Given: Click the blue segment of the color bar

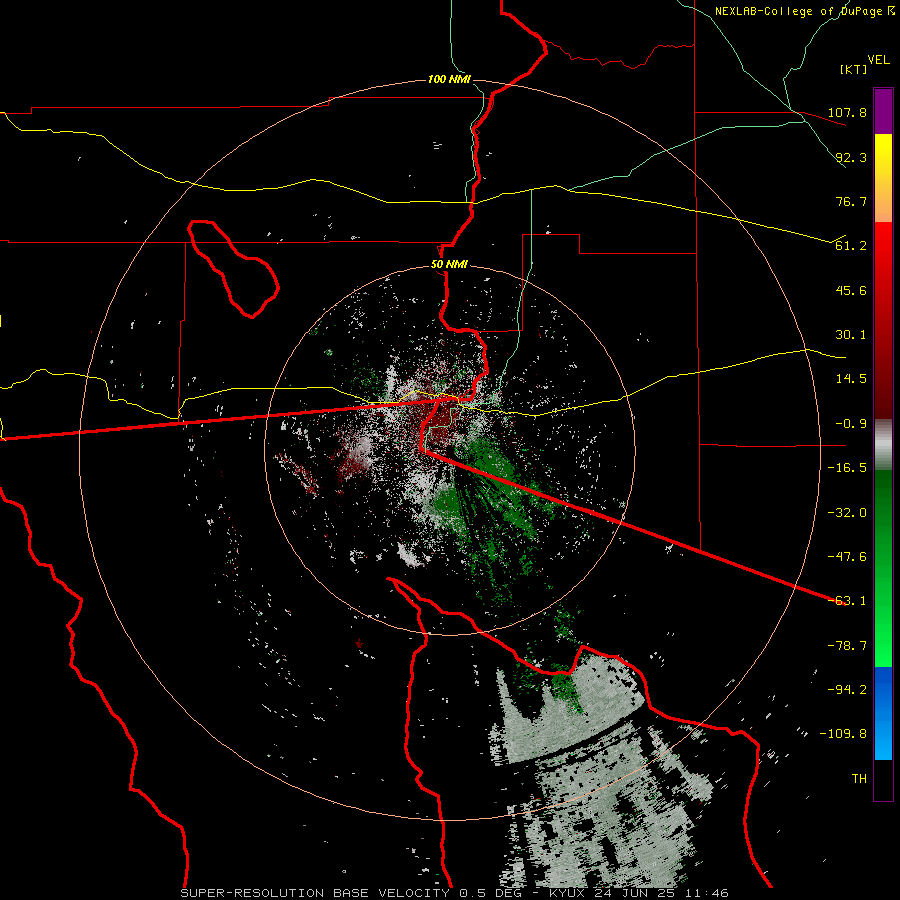Looking at the screenshot, I should click(883, 713).
